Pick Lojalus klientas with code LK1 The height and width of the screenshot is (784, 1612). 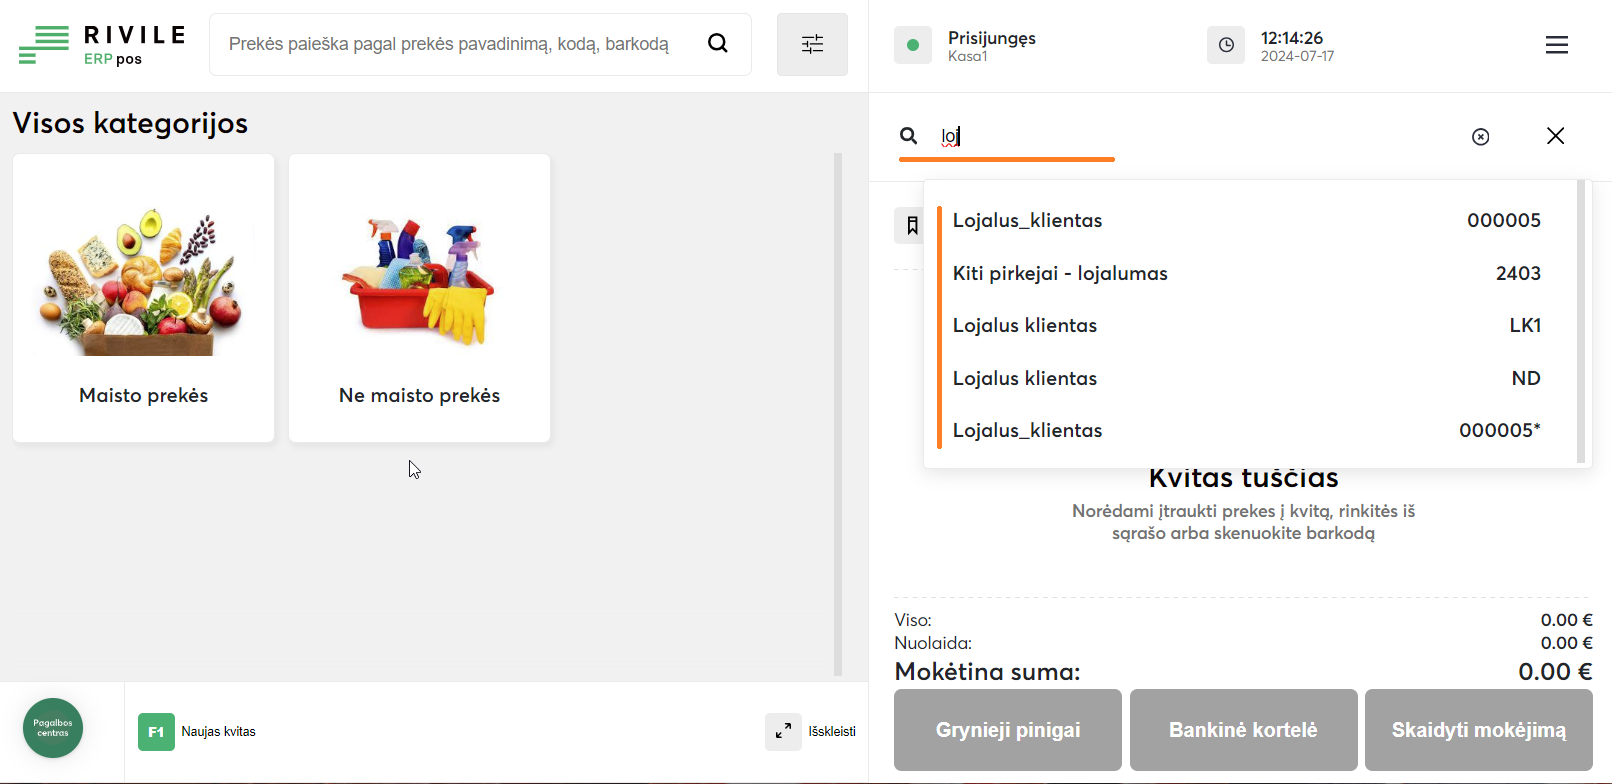tap(1245, 326)
